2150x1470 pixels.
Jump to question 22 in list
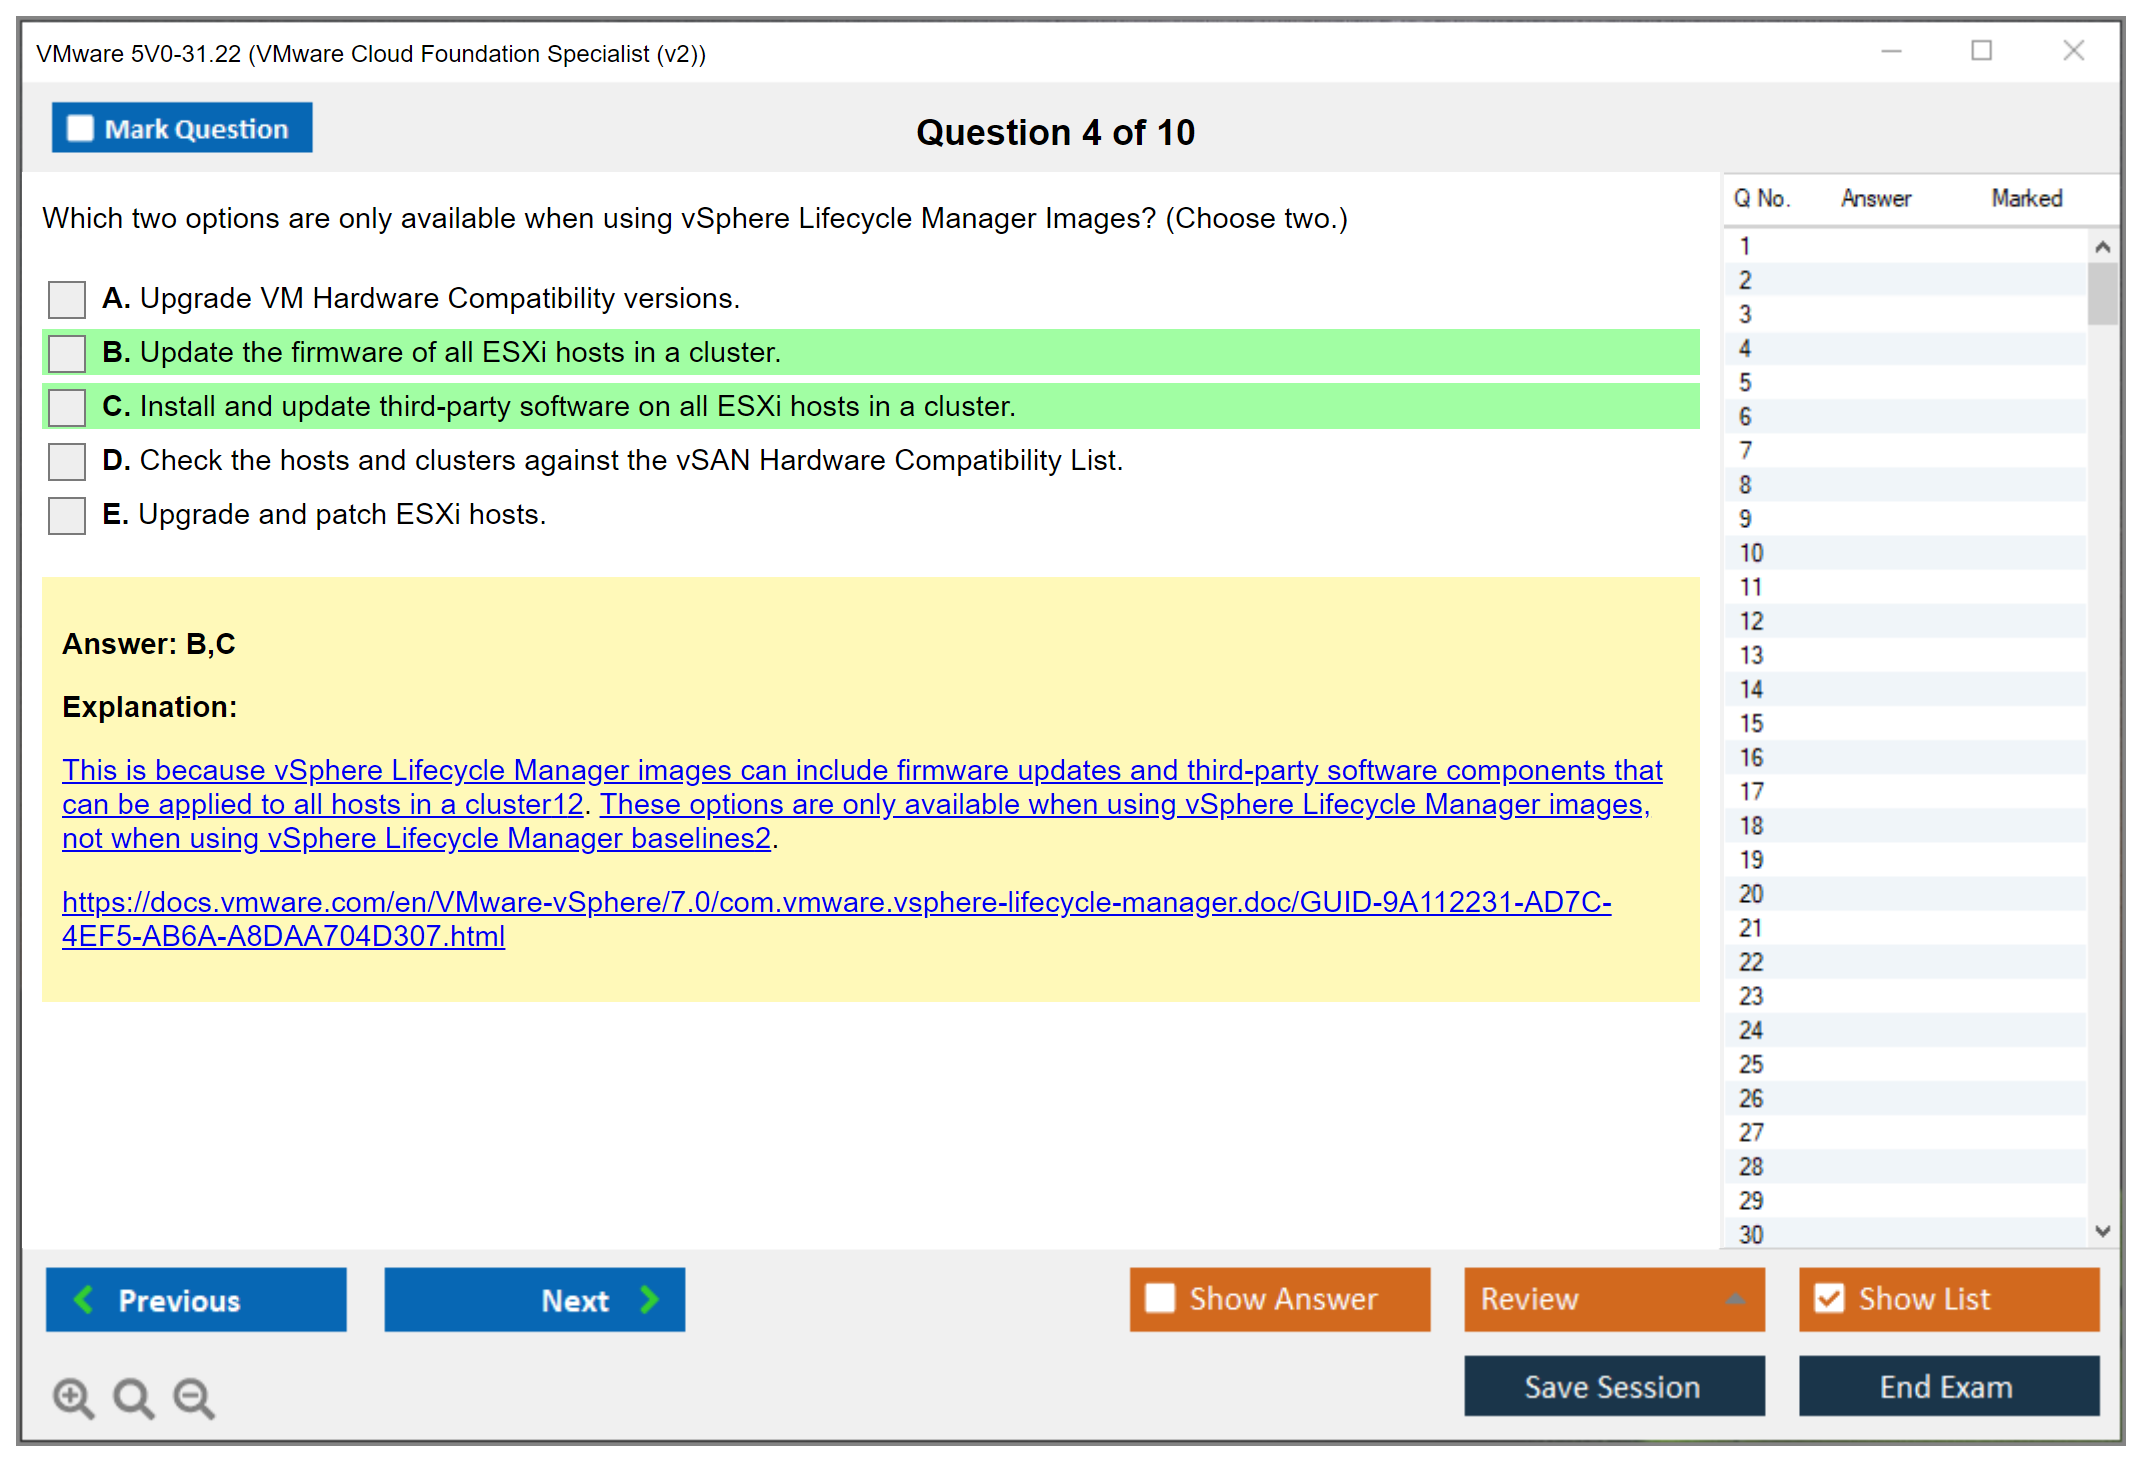1751,962
